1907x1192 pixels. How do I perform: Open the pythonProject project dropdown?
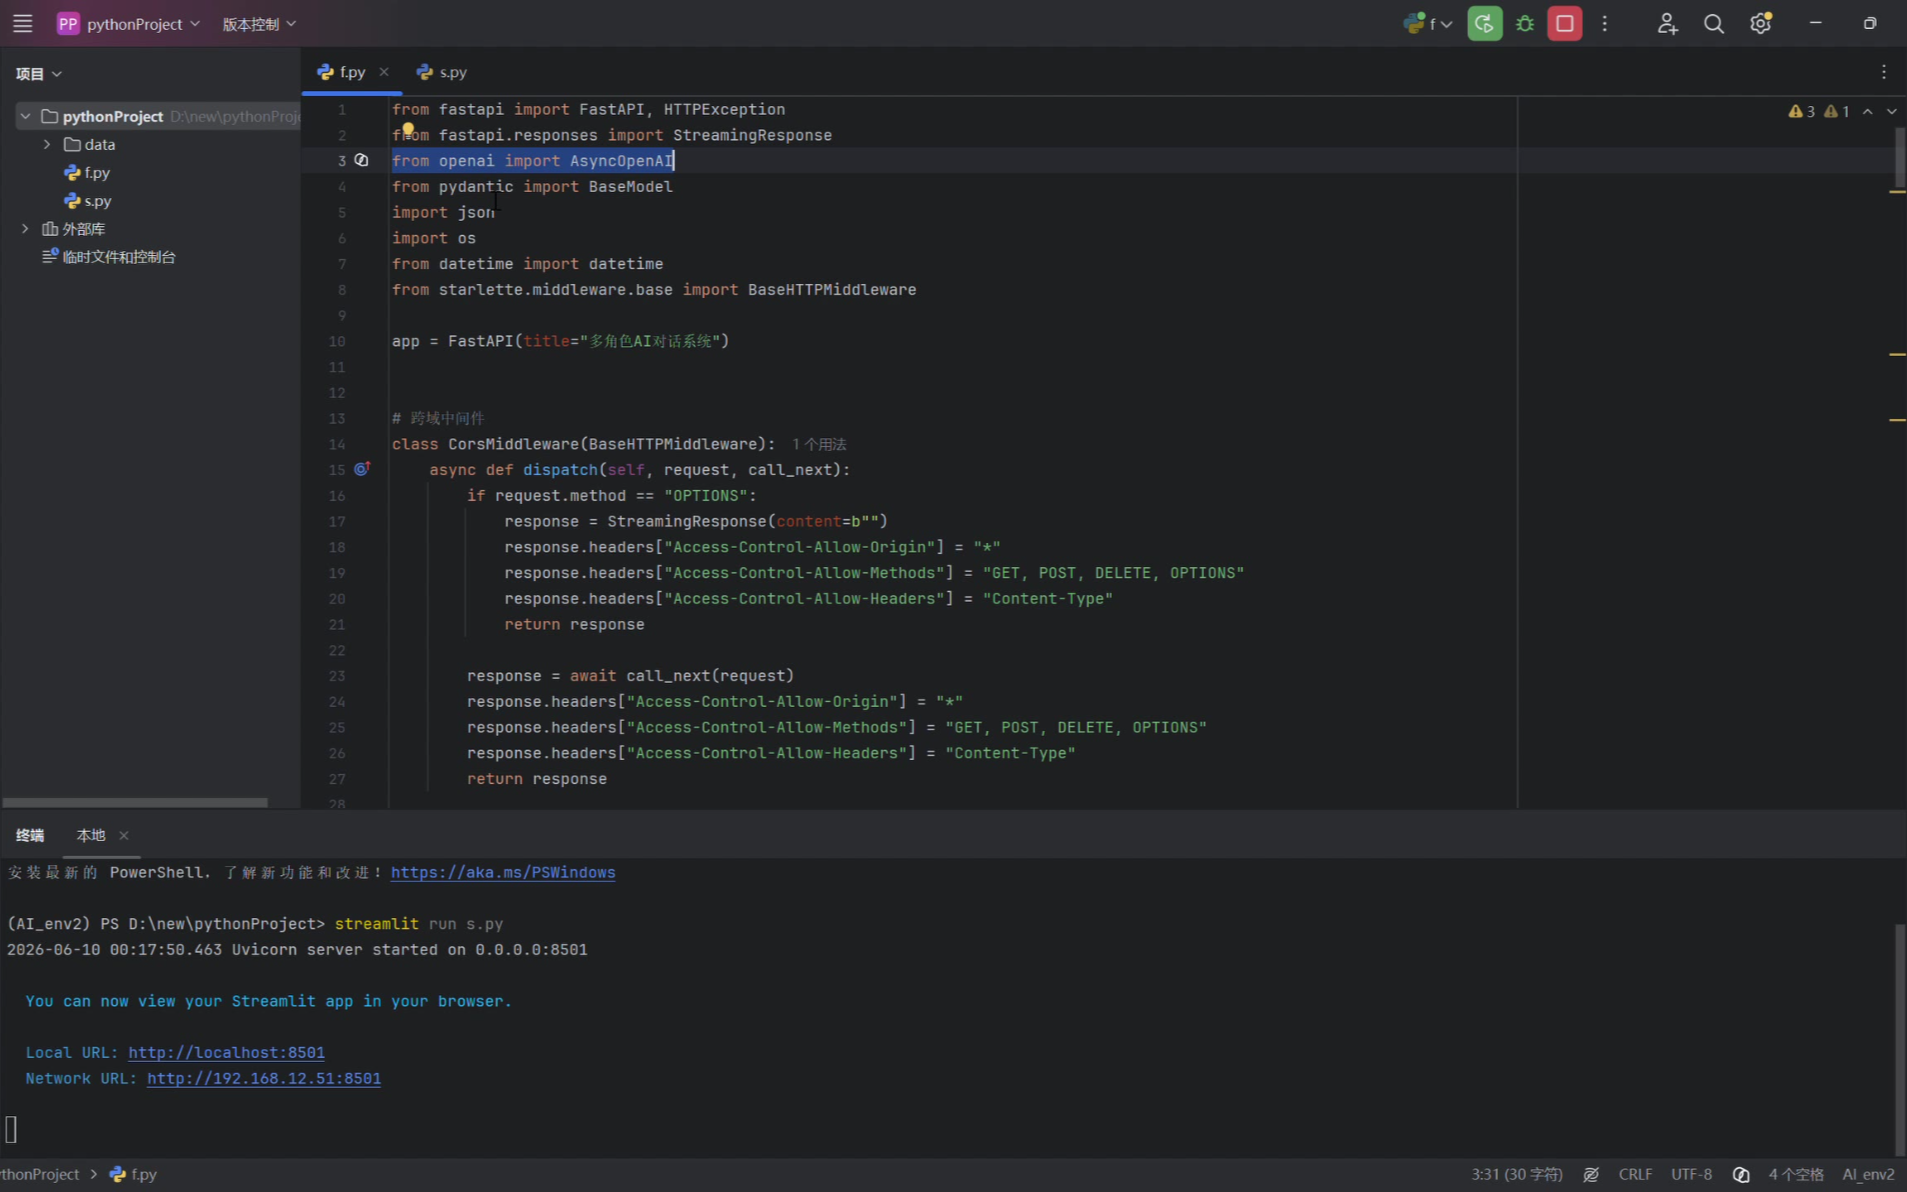[129, 23]
